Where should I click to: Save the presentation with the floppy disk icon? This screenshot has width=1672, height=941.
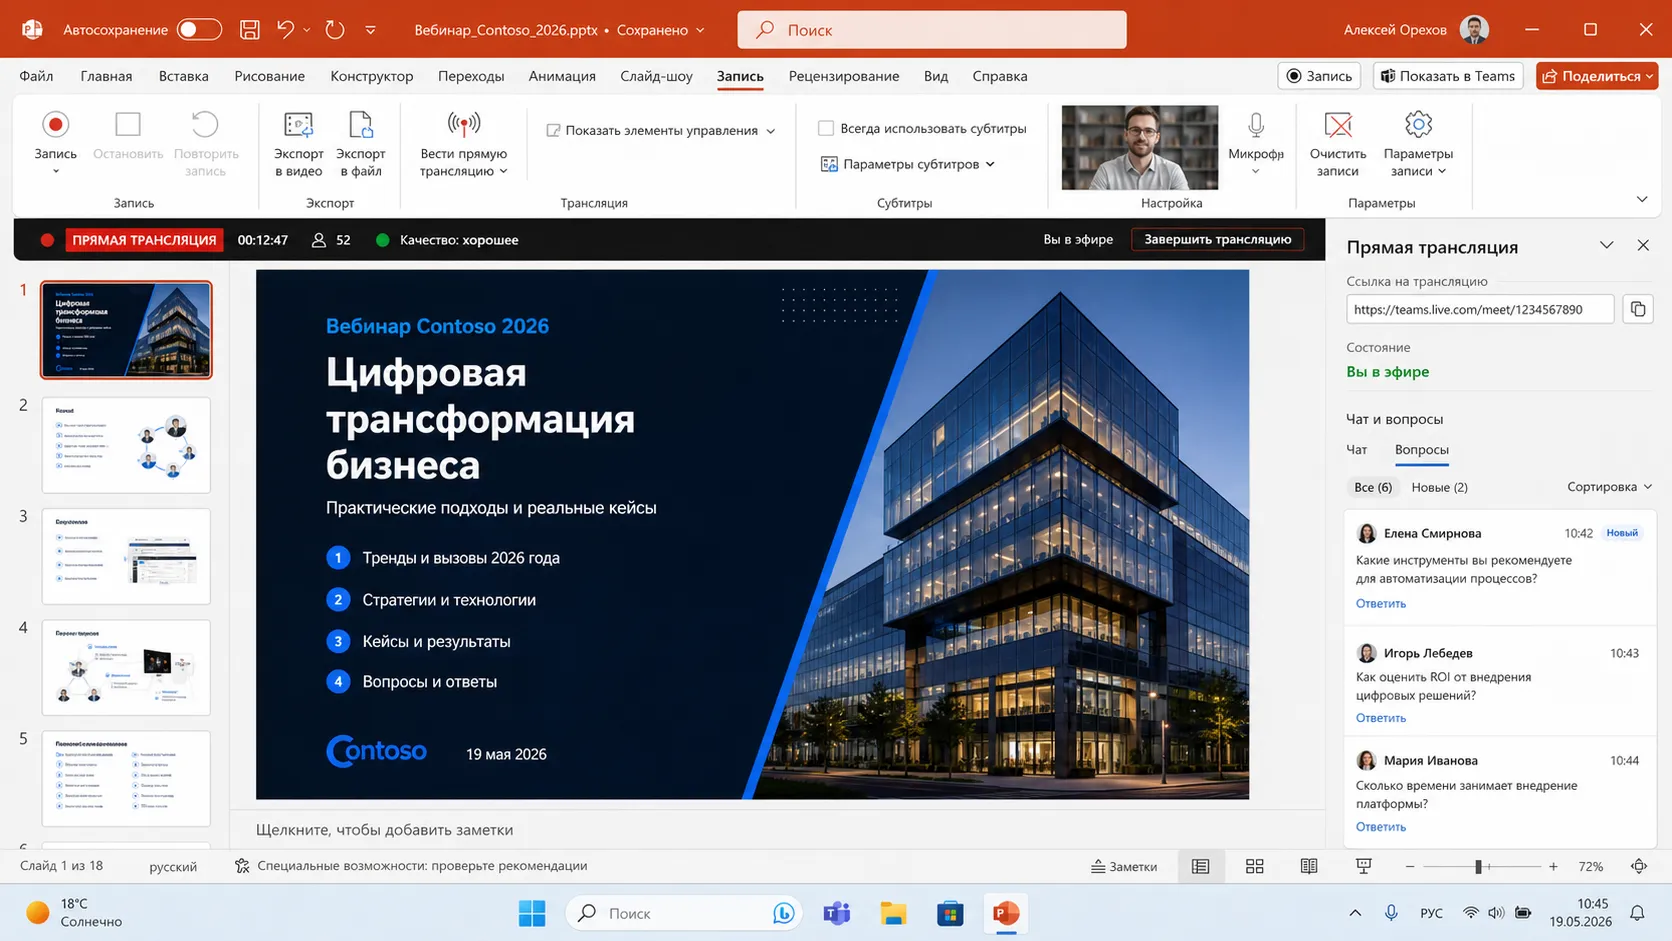coord(250,30)
